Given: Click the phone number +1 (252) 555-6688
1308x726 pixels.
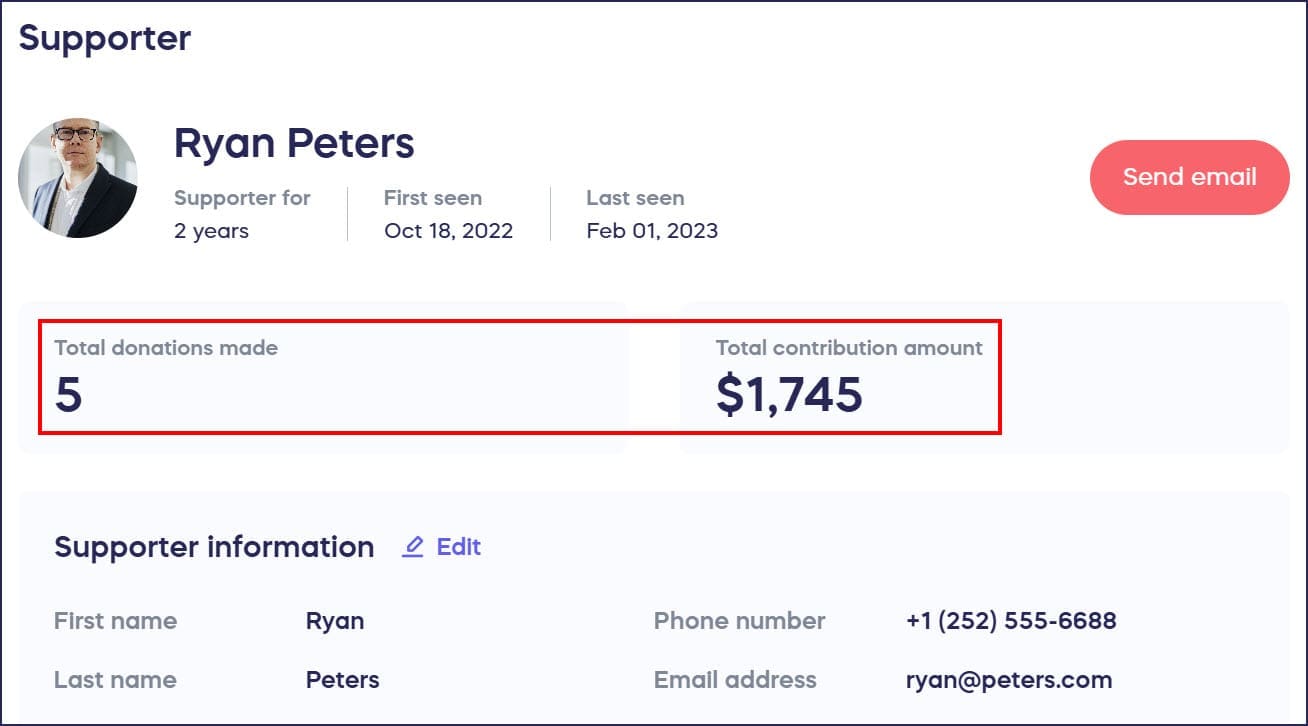Looking at the screenshot, I should tap(1010, 621).
